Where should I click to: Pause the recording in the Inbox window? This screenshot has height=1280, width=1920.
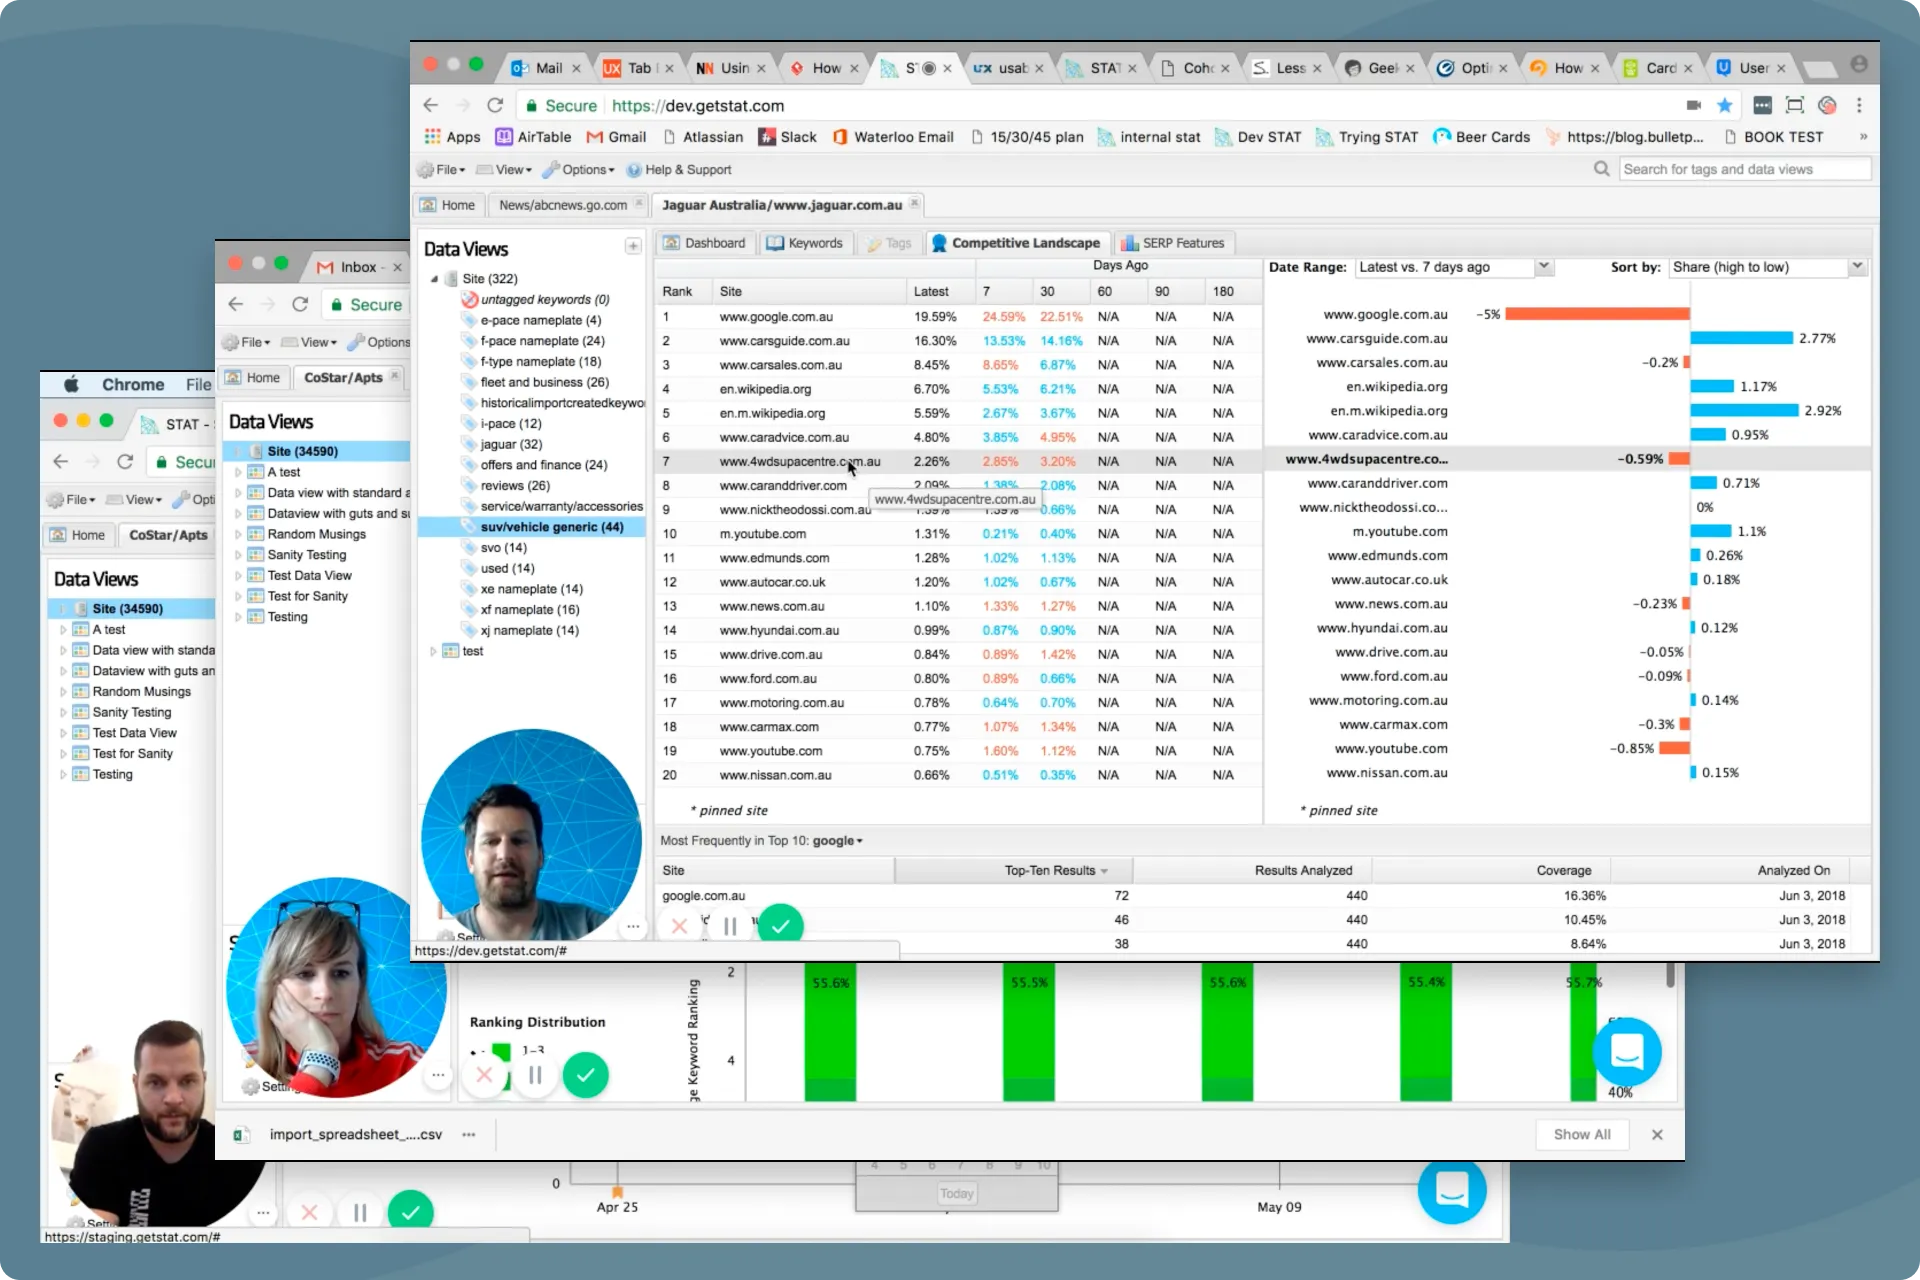coord(535,1075)
